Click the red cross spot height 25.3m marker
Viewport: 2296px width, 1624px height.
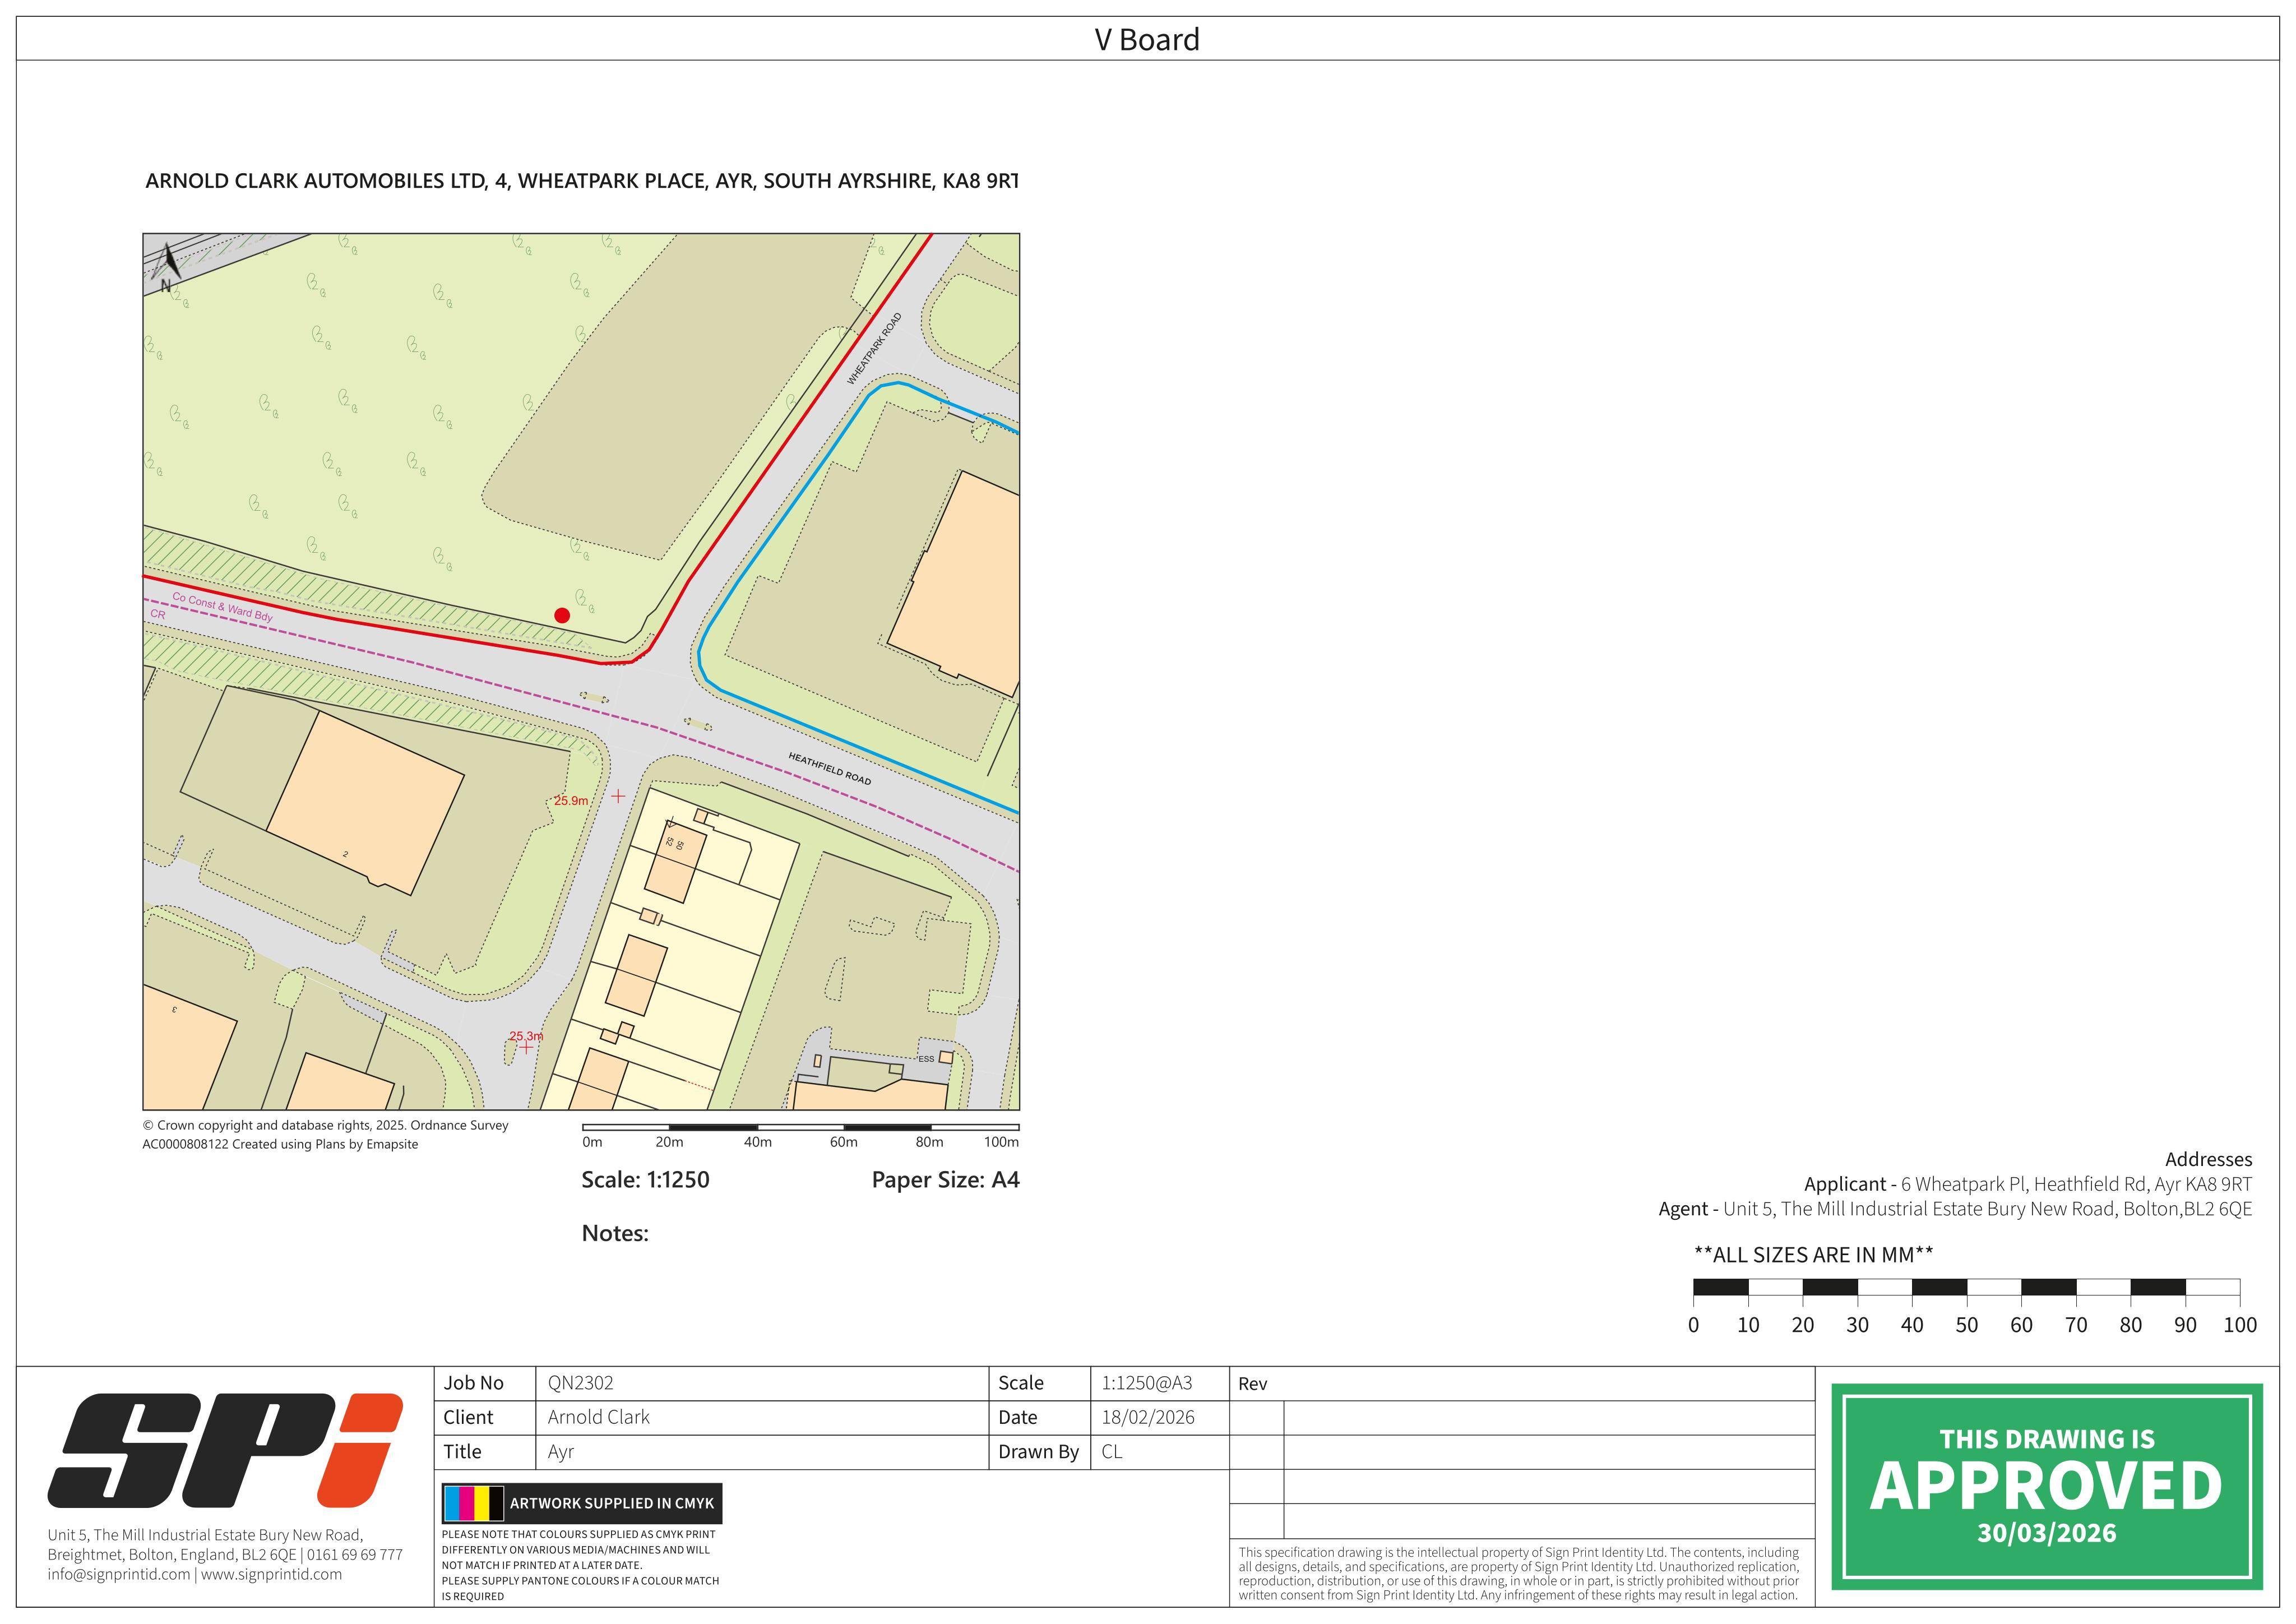(x=526, y=1047)
